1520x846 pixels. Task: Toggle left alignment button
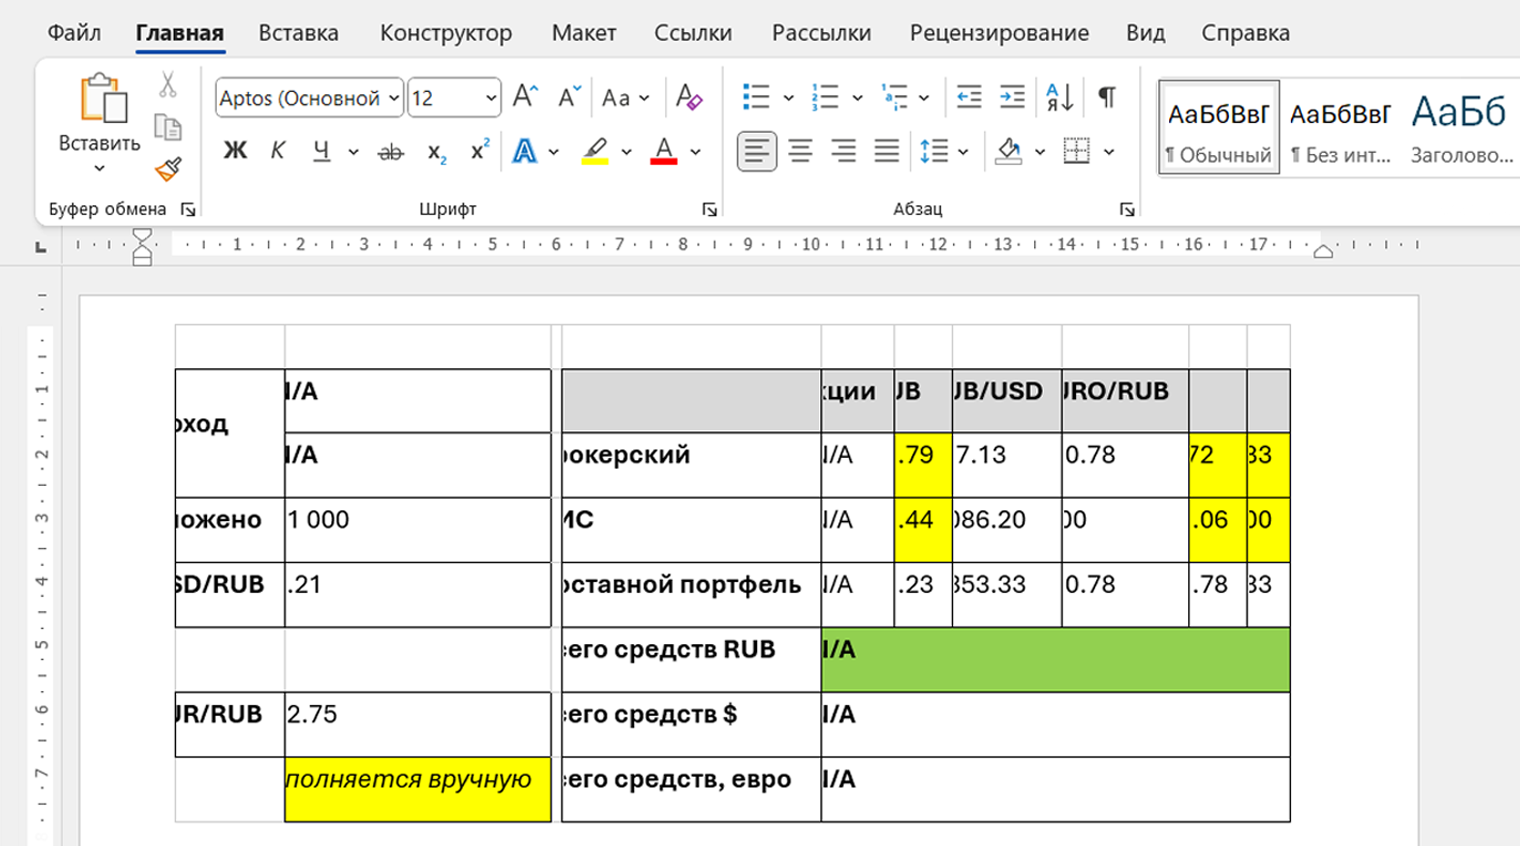tap(757, 152)
